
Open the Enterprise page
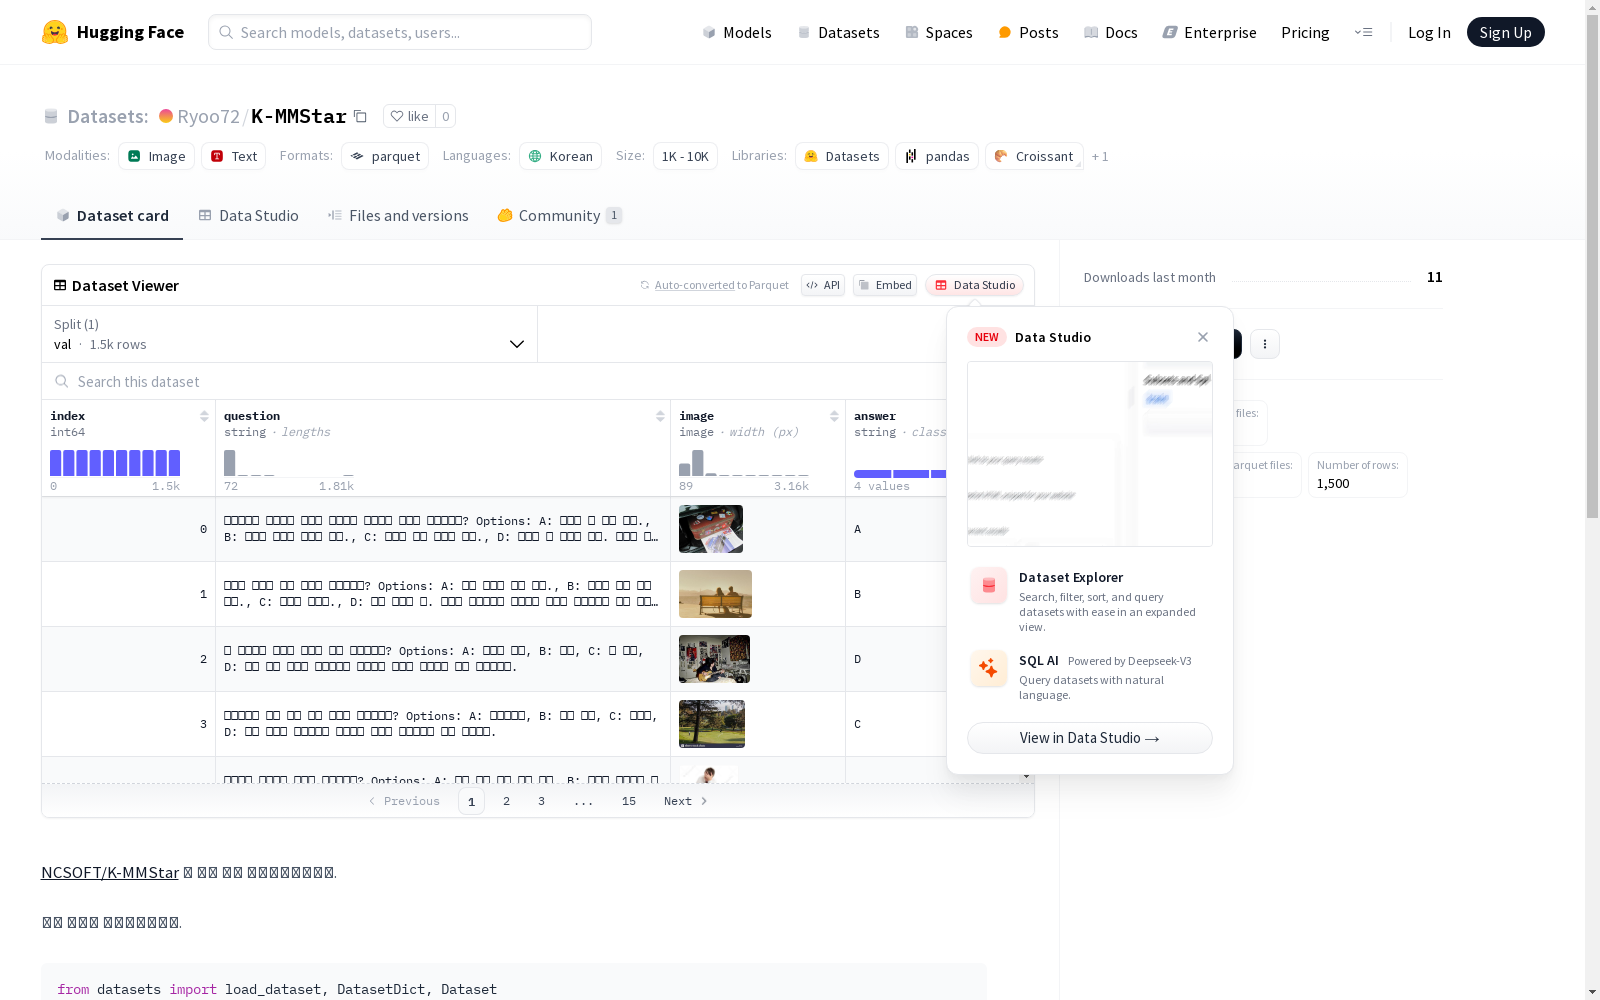(x=1209, y=32)
